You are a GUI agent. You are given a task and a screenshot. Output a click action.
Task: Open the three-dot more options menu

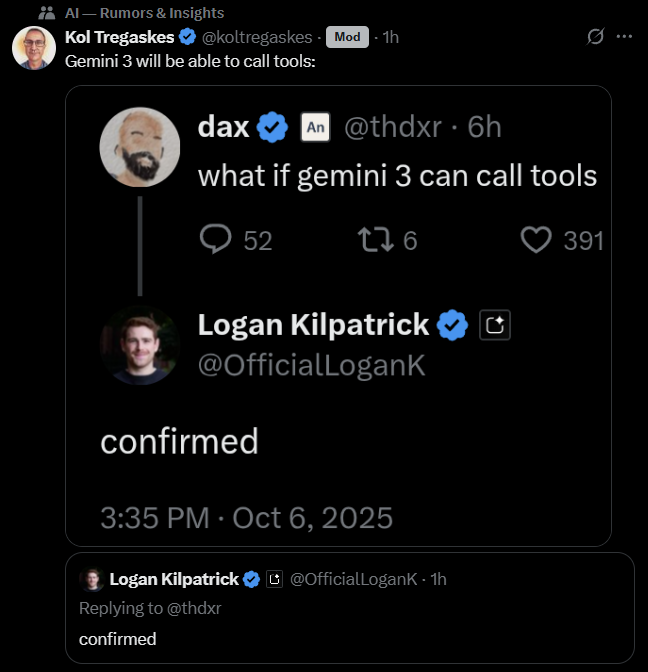625,37
